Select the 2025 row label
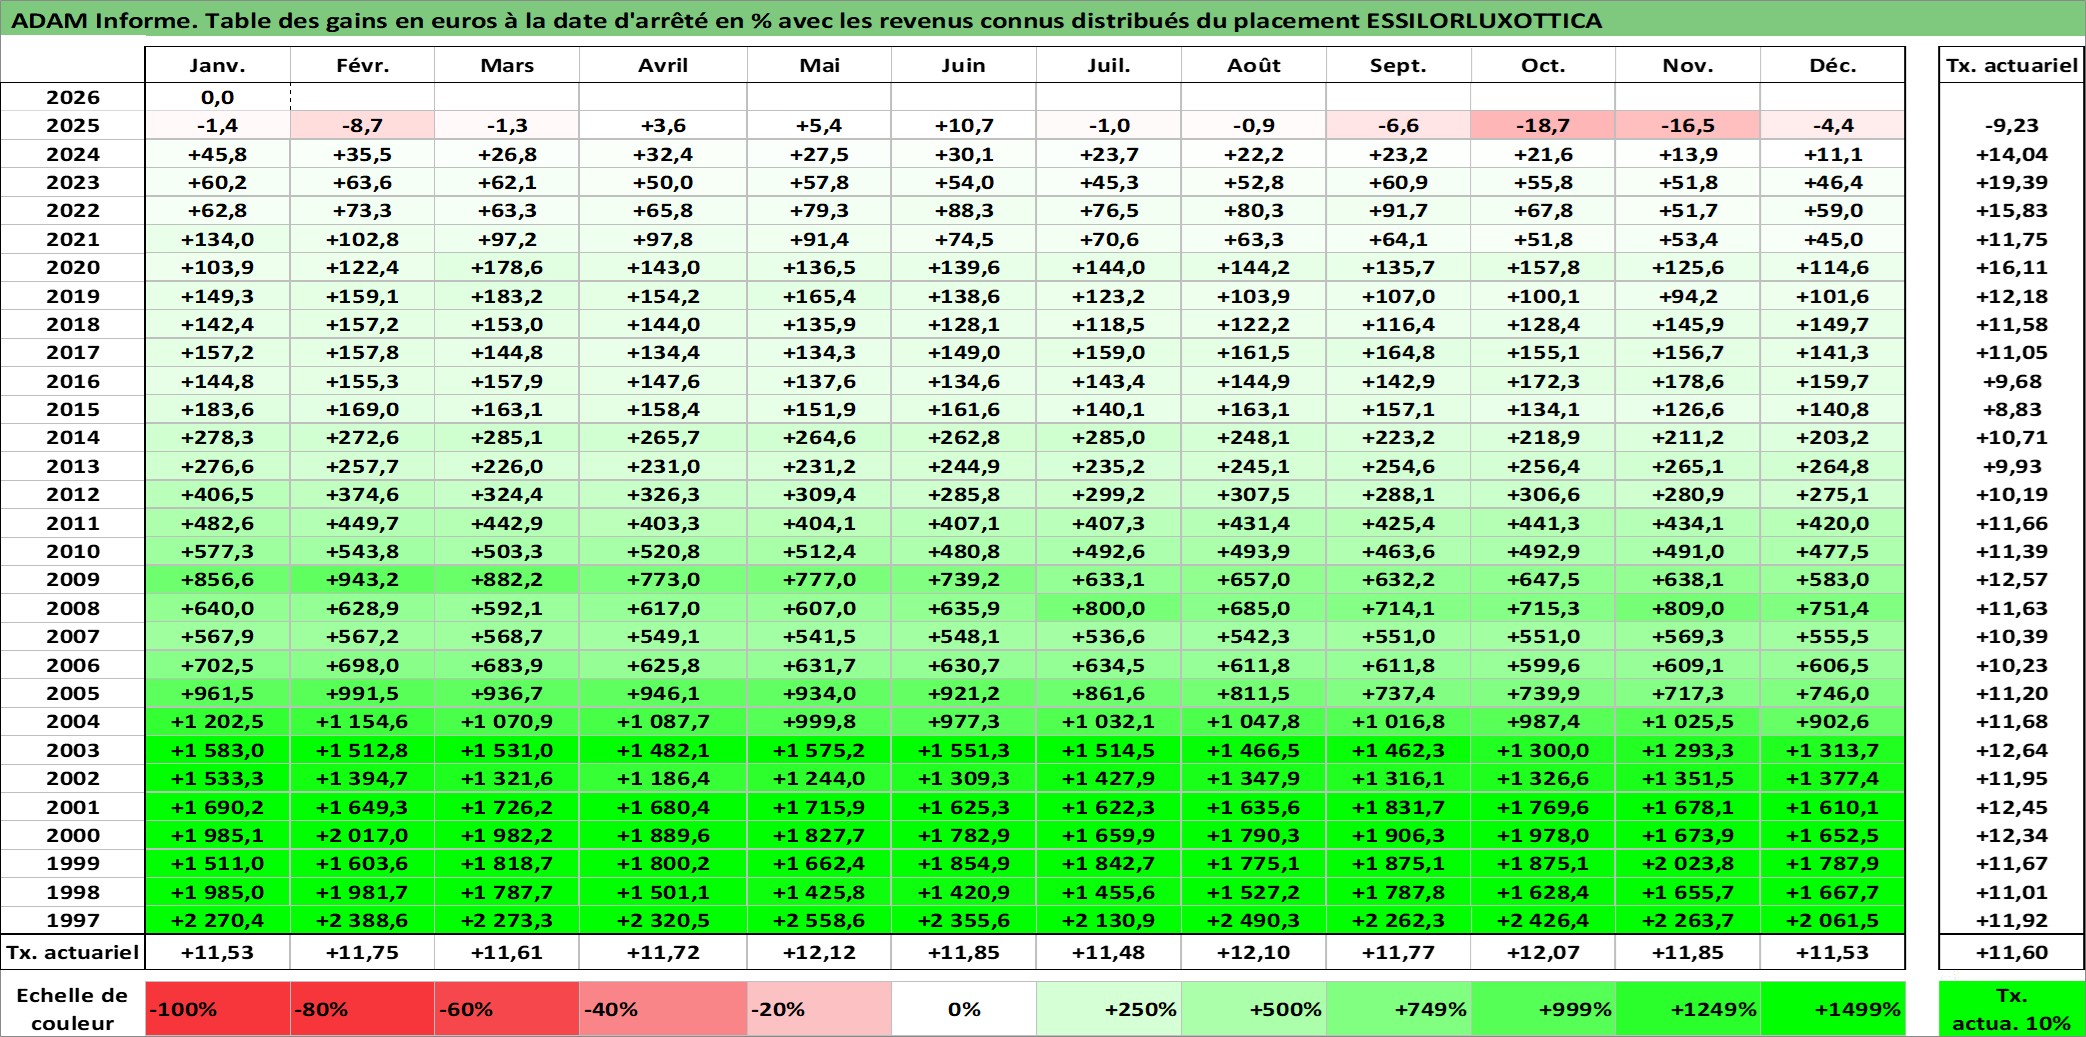This screenshot has height=1037, width=2086. [73, 125]
